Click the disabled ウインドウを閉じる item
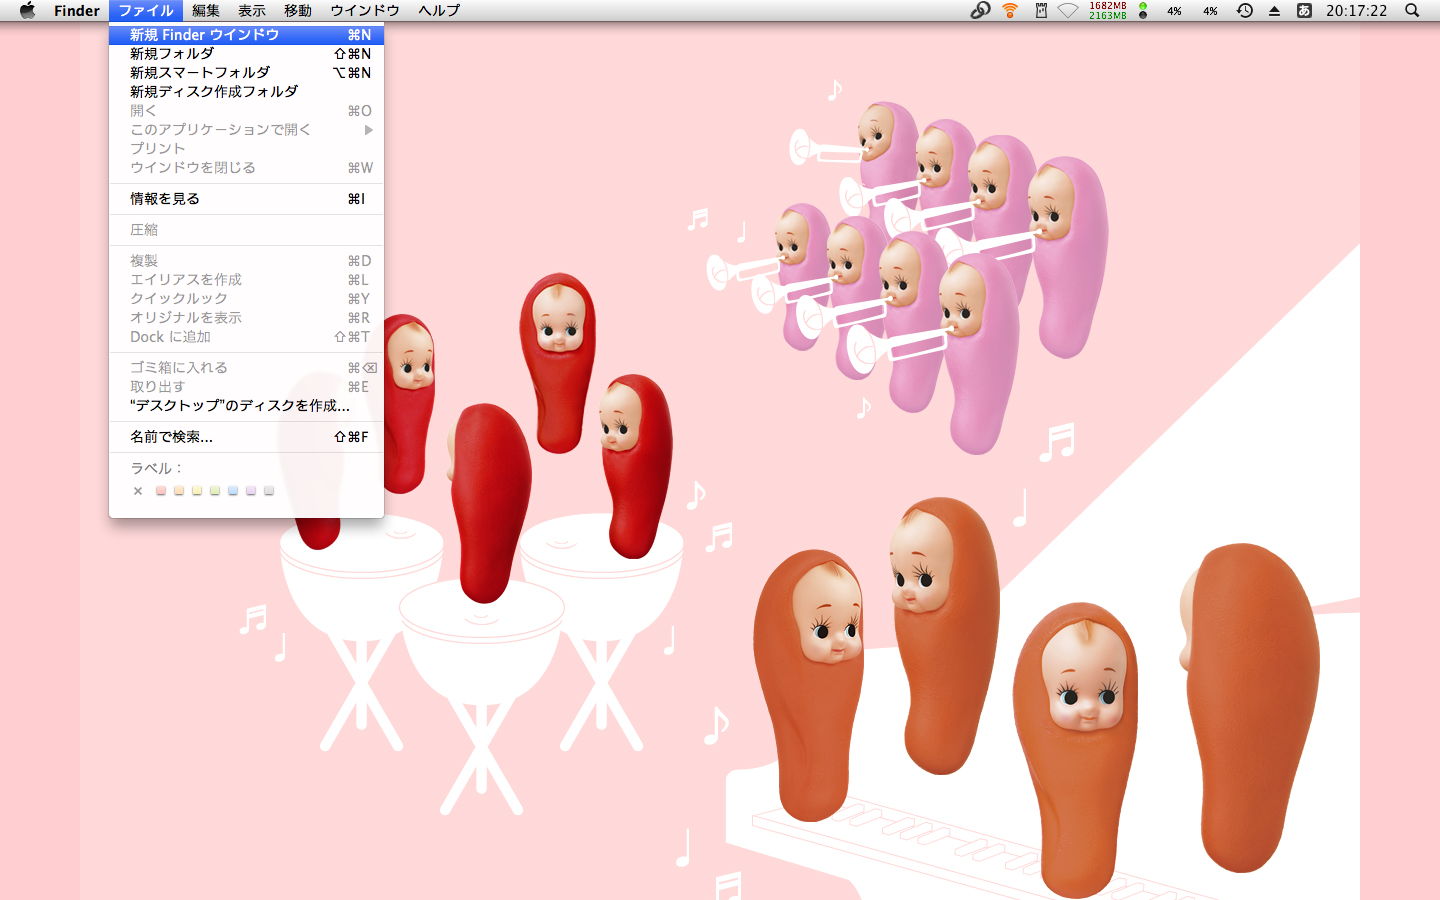Screen dimensions: 1440x900 click(x=246, y=167)
